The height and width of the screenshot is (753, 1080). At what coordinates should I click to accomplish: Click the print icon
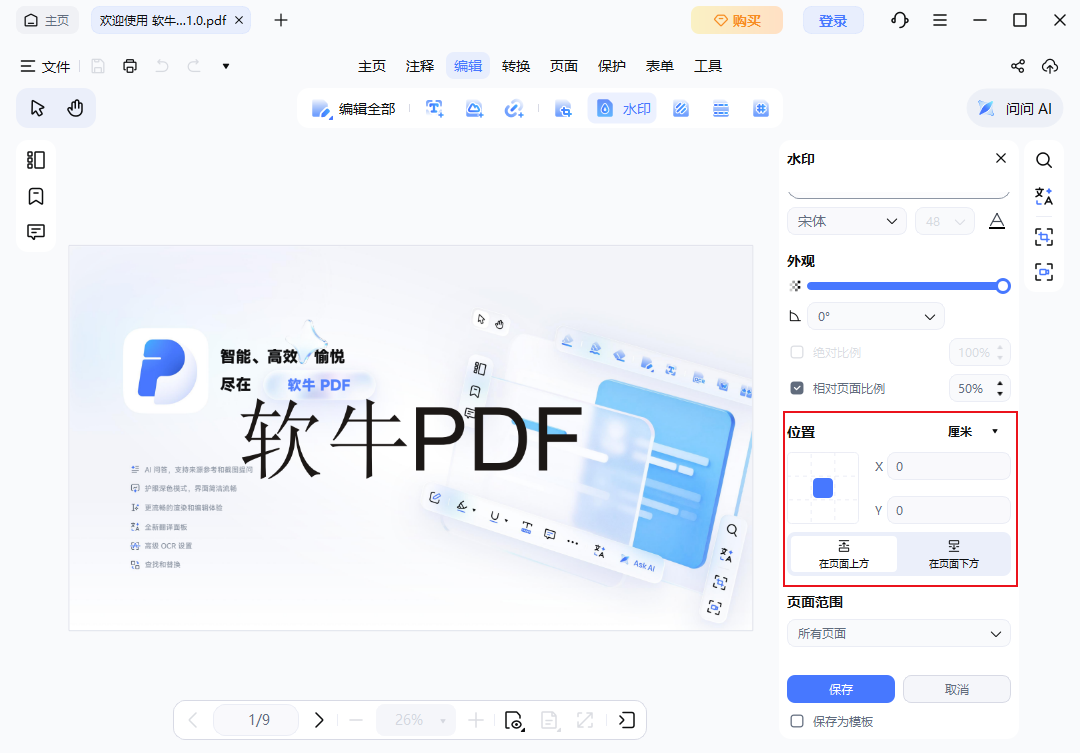point(129,66)
